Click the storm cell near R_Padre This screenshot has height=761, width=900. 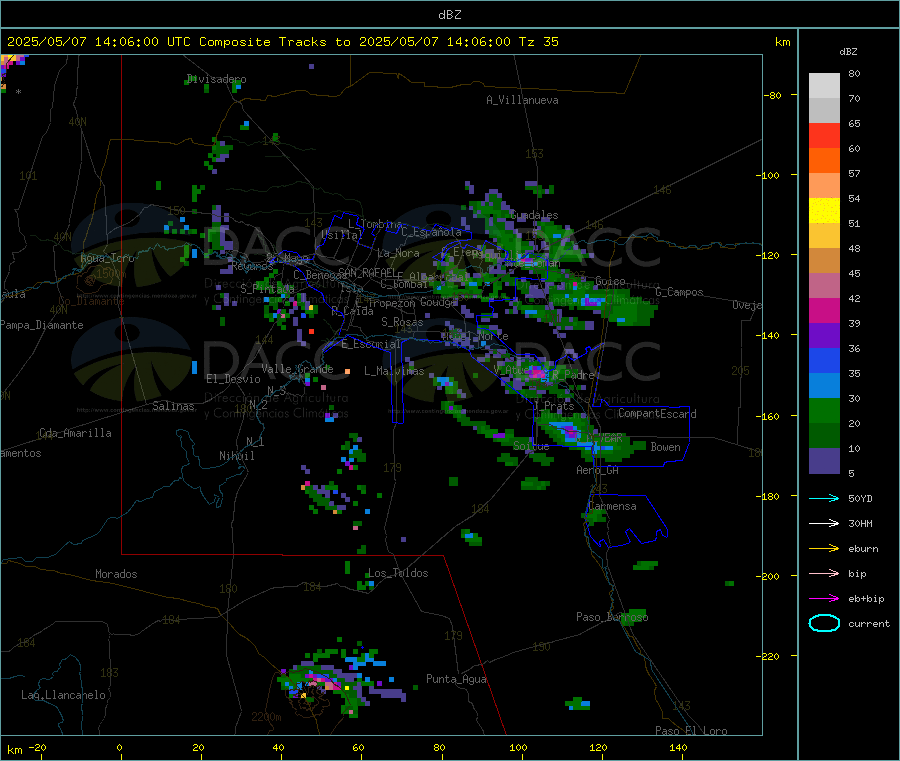coord(537,373)
